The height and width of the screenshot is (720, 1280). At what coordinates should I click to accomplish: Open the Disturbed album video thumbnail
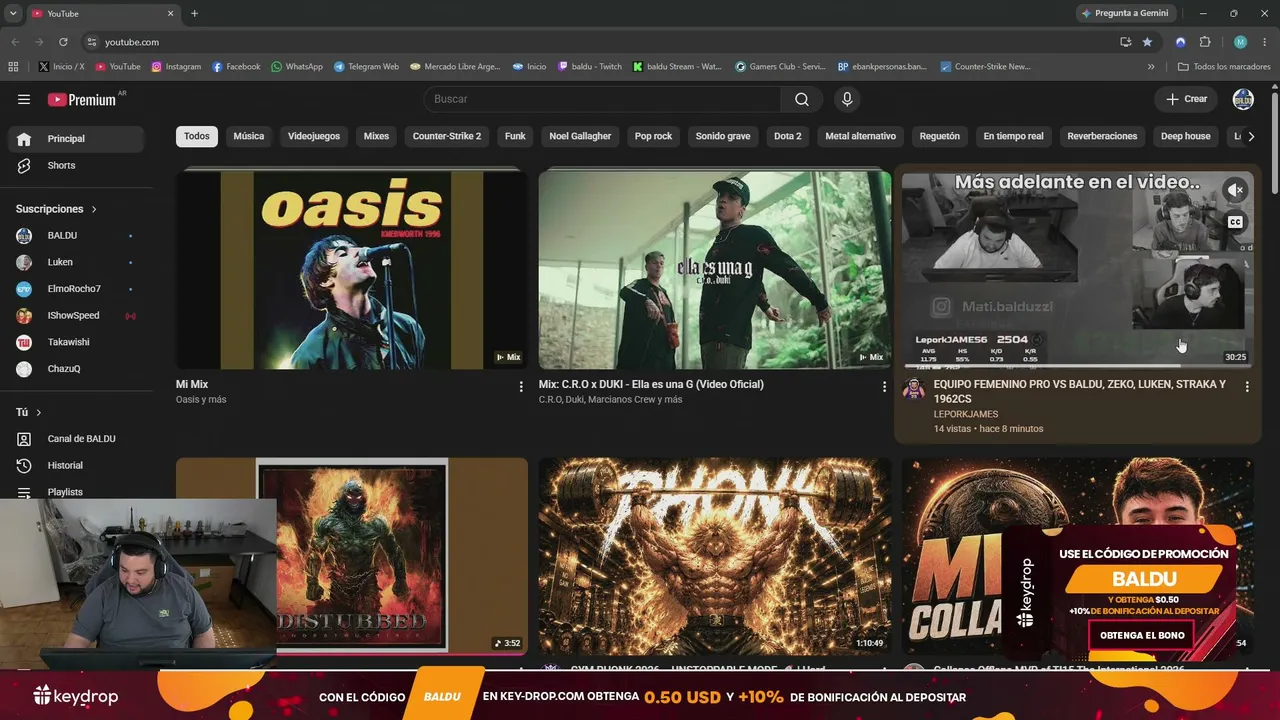[352, 556]
